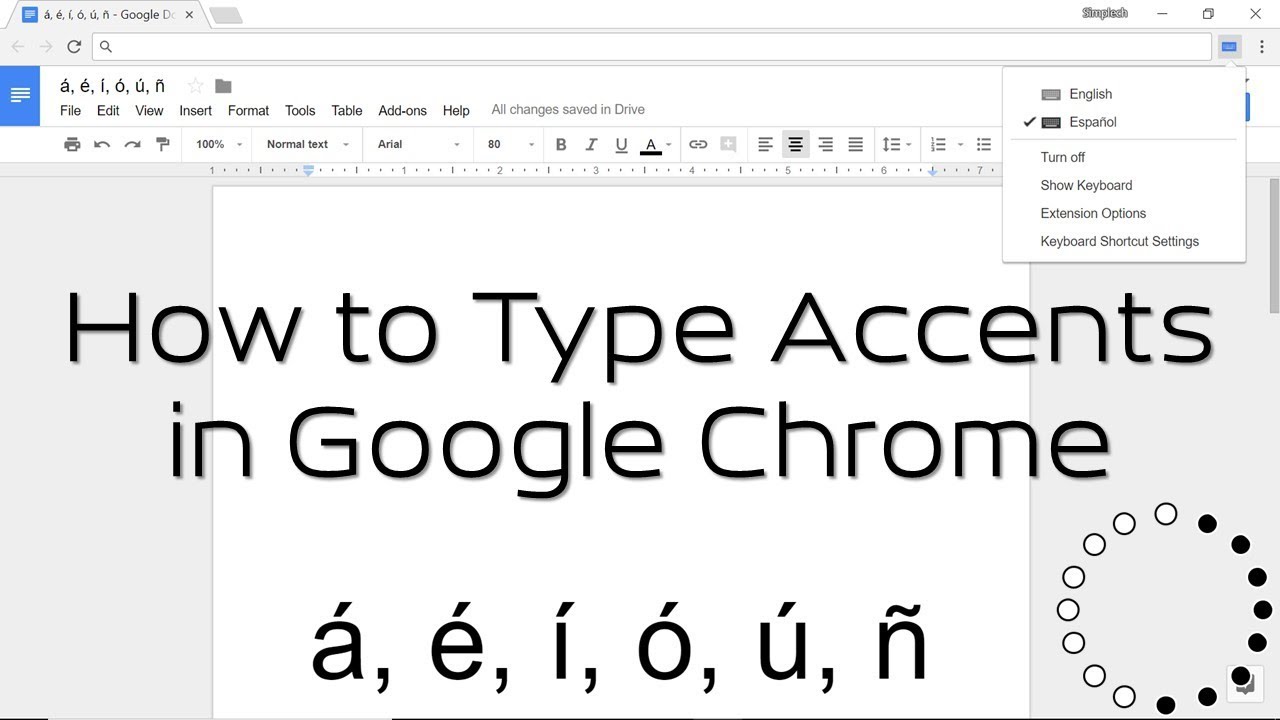Image resolution: width=1280 pixels, height=720 pixels.
Task: Go forward in browser history
Action: tap(46, 47)
